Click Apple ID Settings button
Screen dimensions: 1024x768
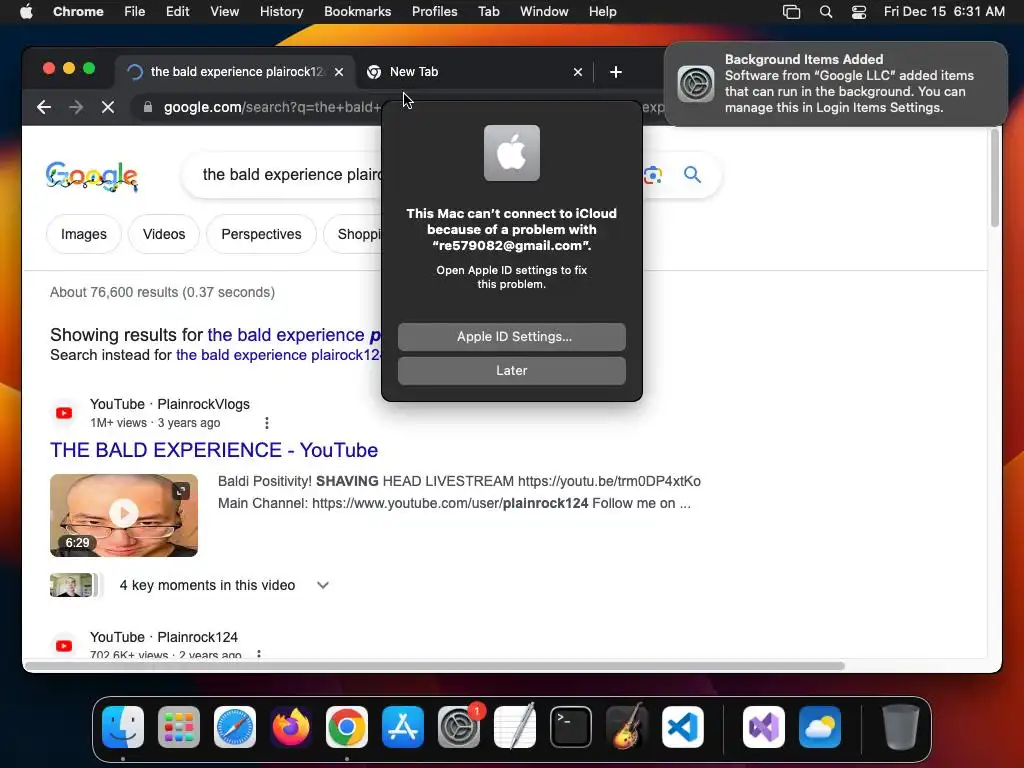tap(511, 336)
